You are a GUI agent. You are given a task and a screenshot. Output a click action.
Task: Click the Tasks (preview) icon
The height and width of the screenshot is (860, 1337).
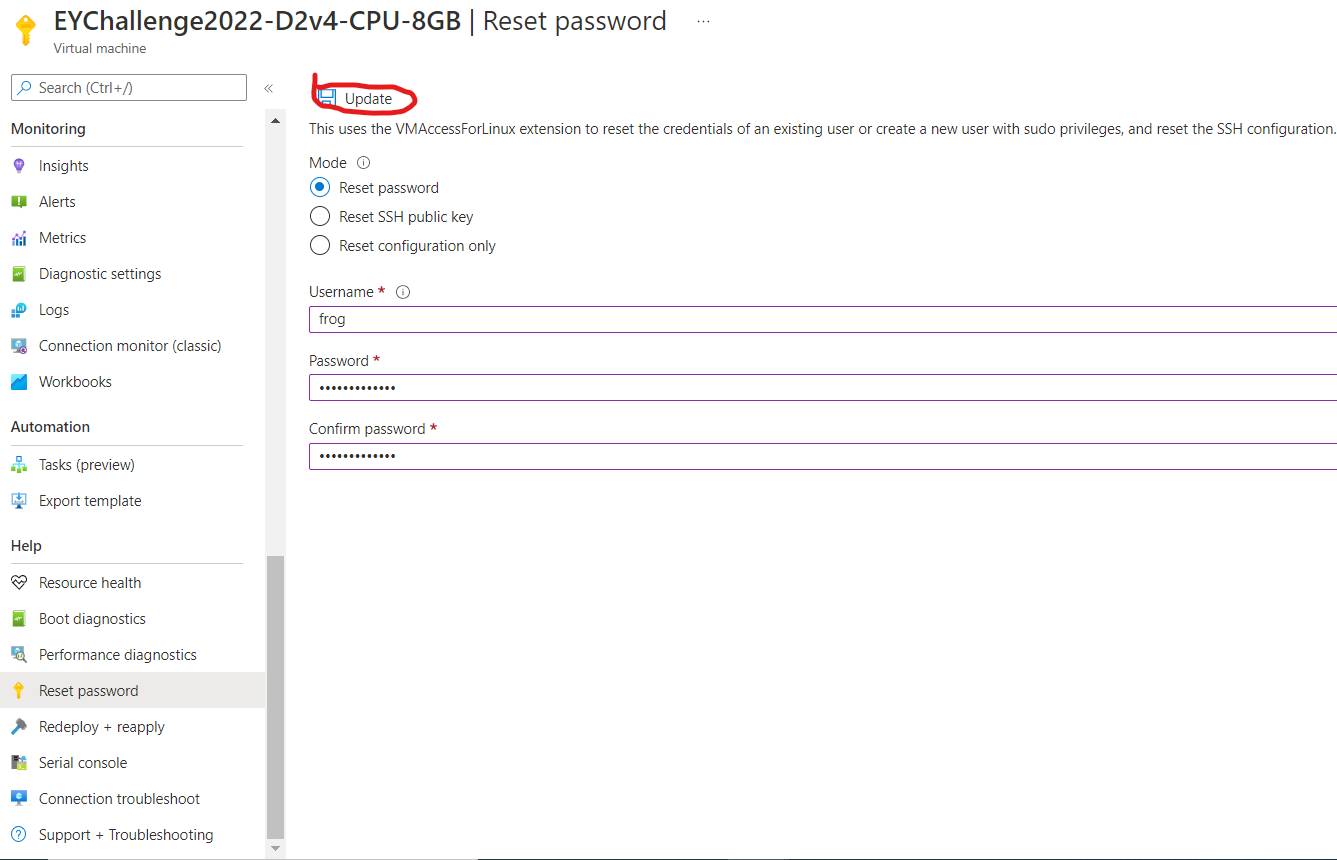[19, 465]
